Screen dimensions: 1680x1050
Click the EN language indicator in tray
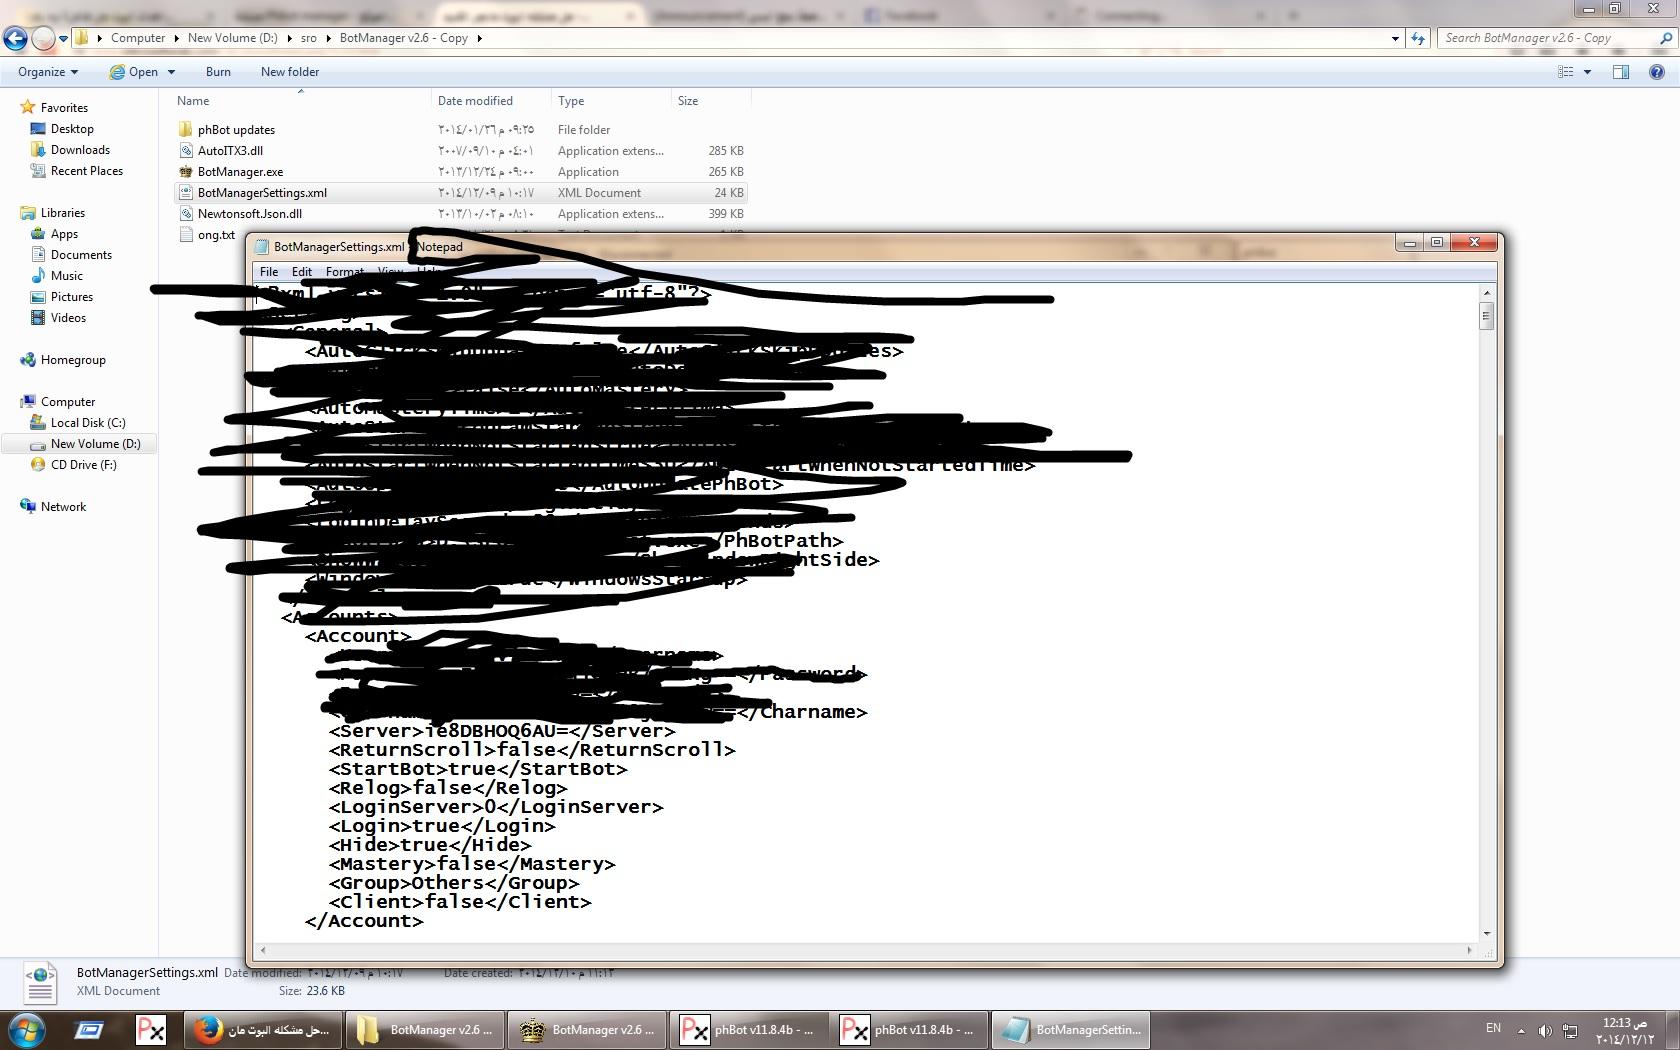tap(1493, 1028)
